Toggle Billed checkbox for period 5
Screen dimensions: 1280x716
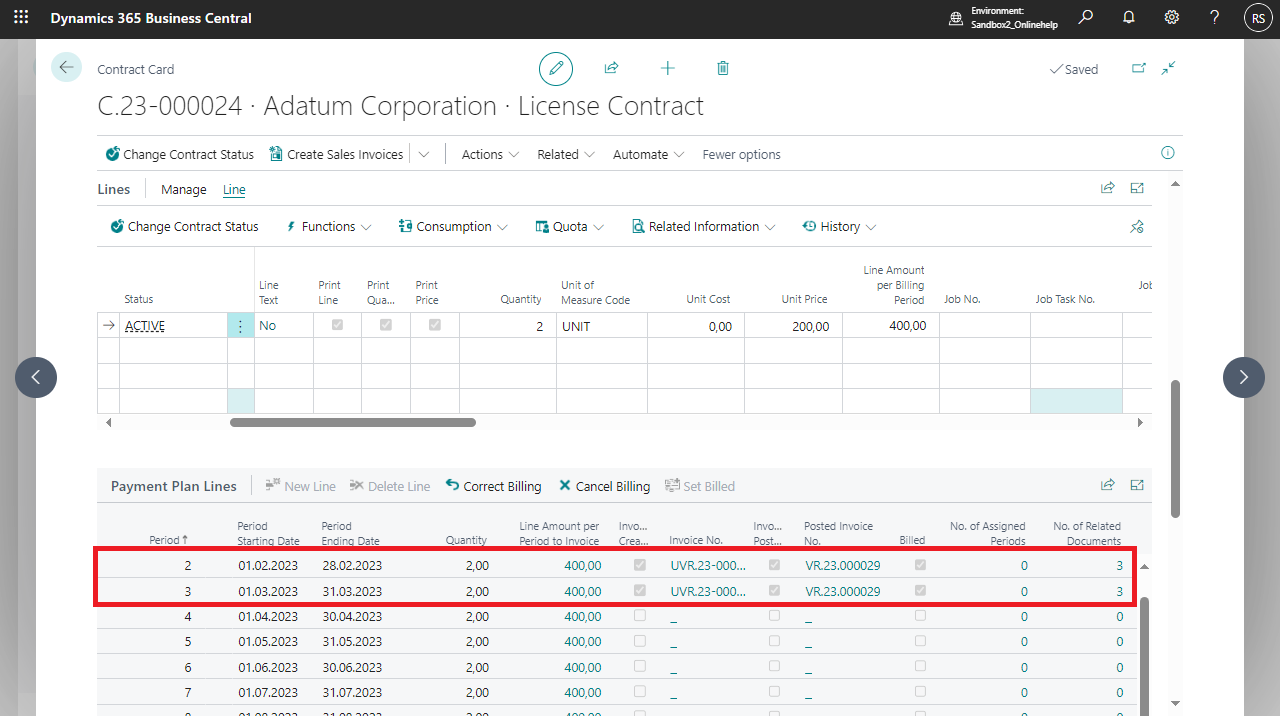point(920,641)
